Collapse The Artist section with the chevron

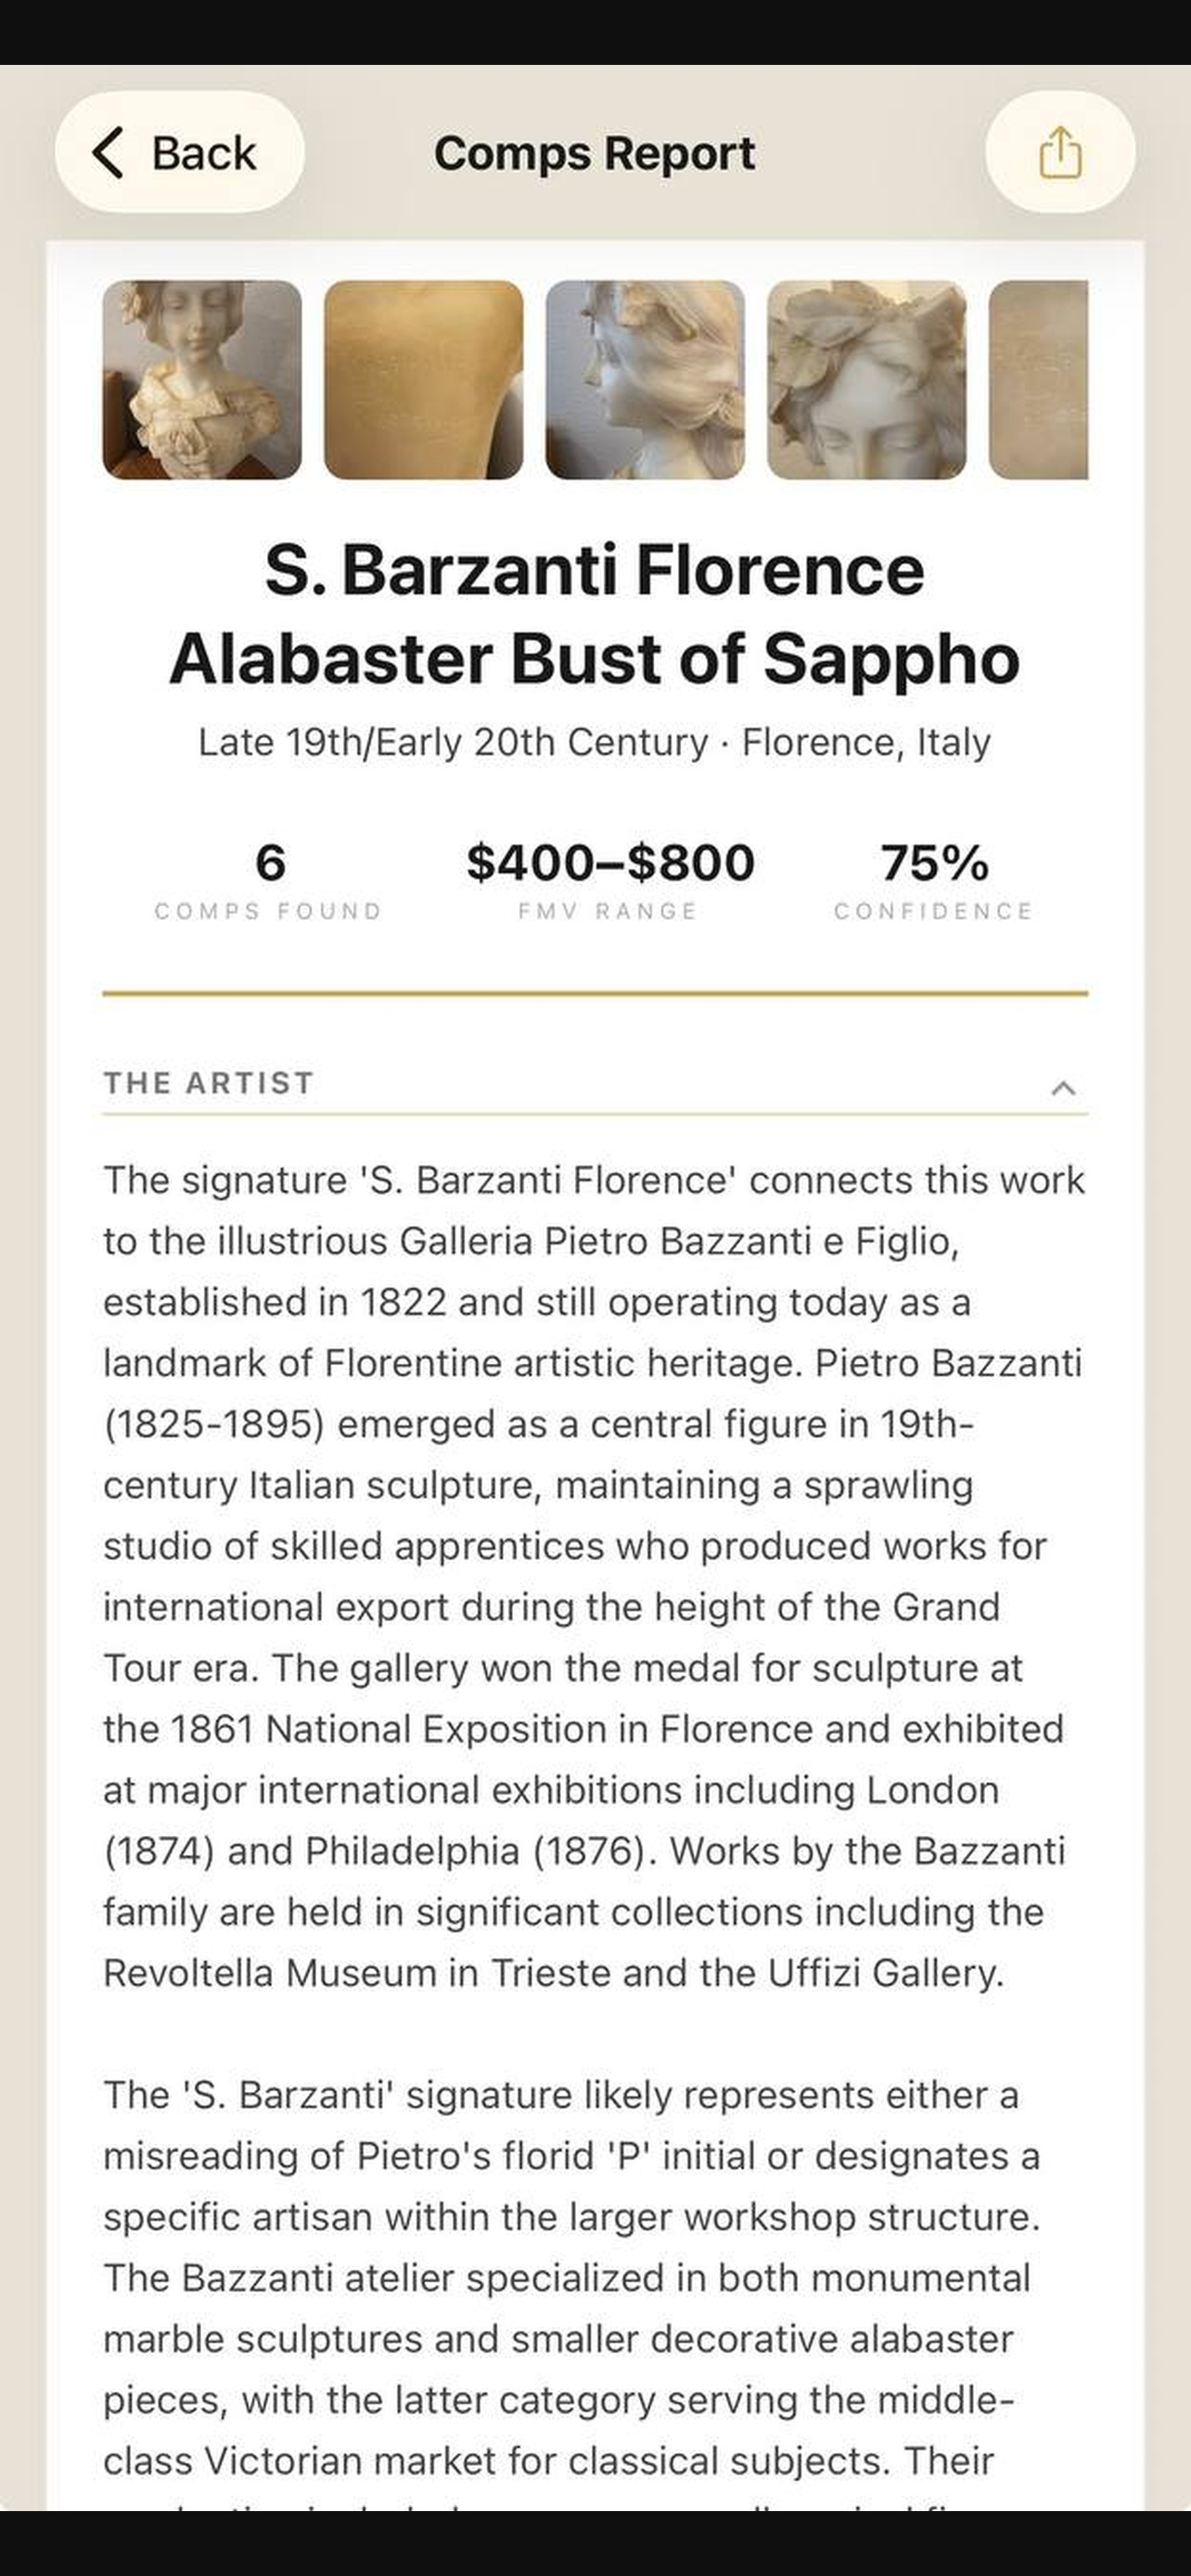tap(1063, 1087)
